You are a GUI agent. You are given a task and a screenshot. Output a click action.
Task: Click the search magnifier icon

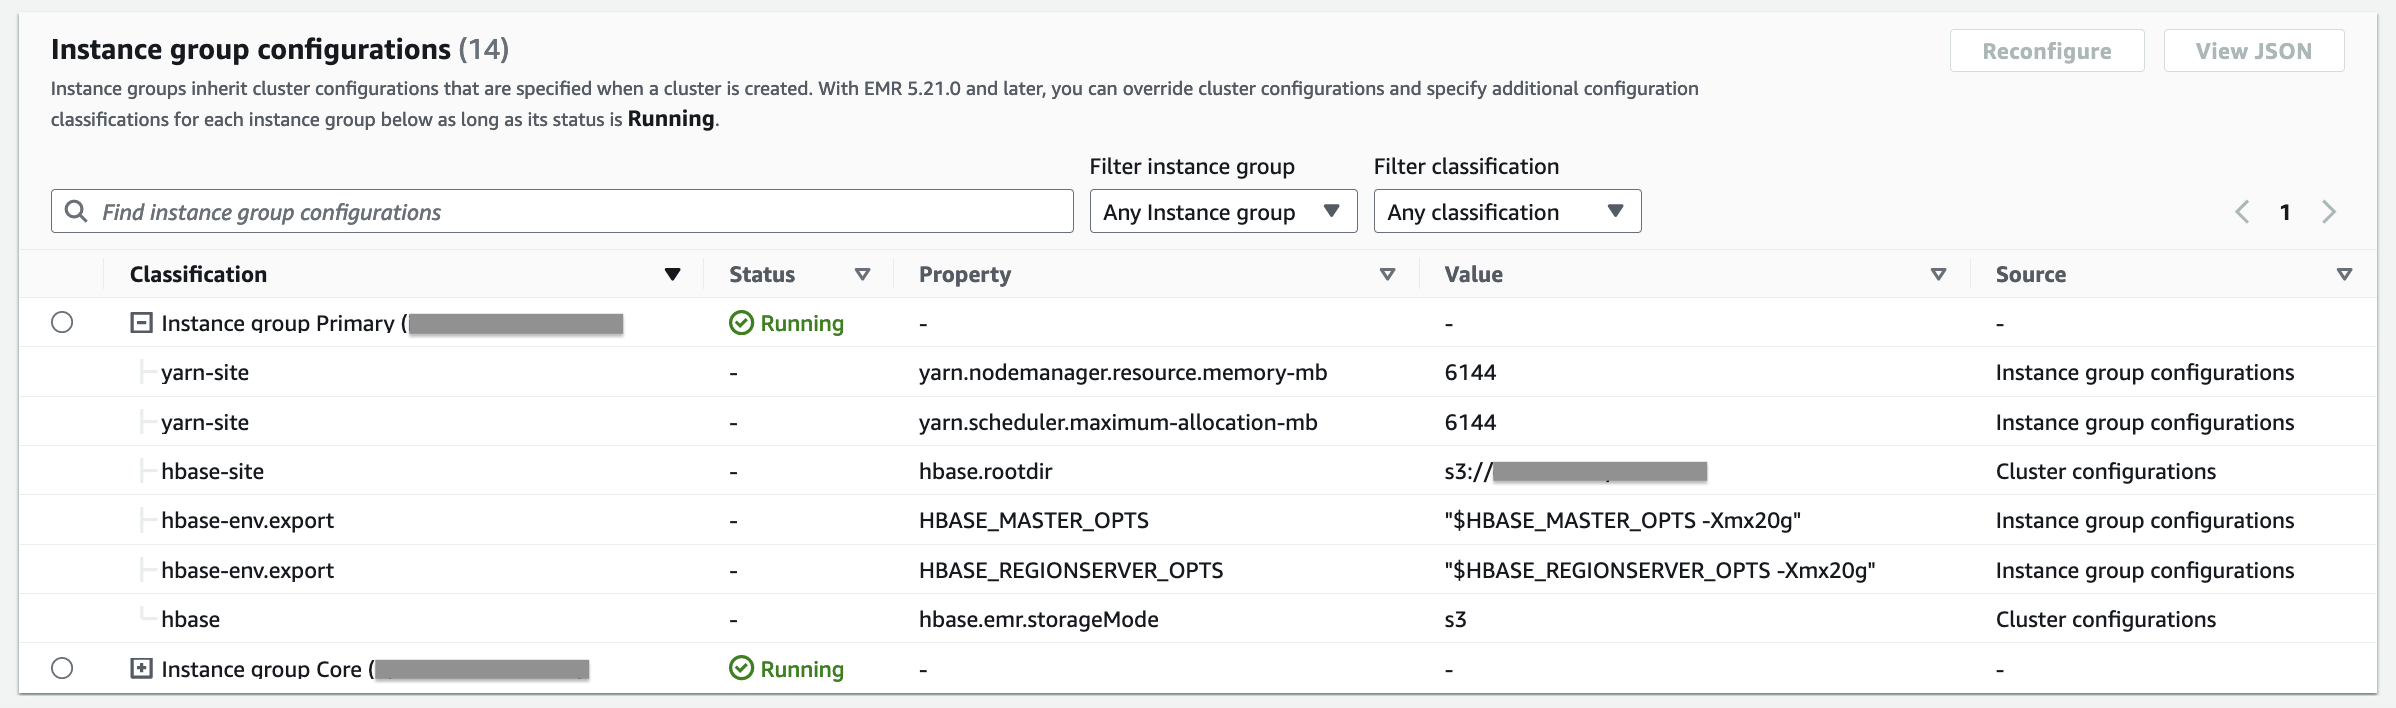[75, 211]
